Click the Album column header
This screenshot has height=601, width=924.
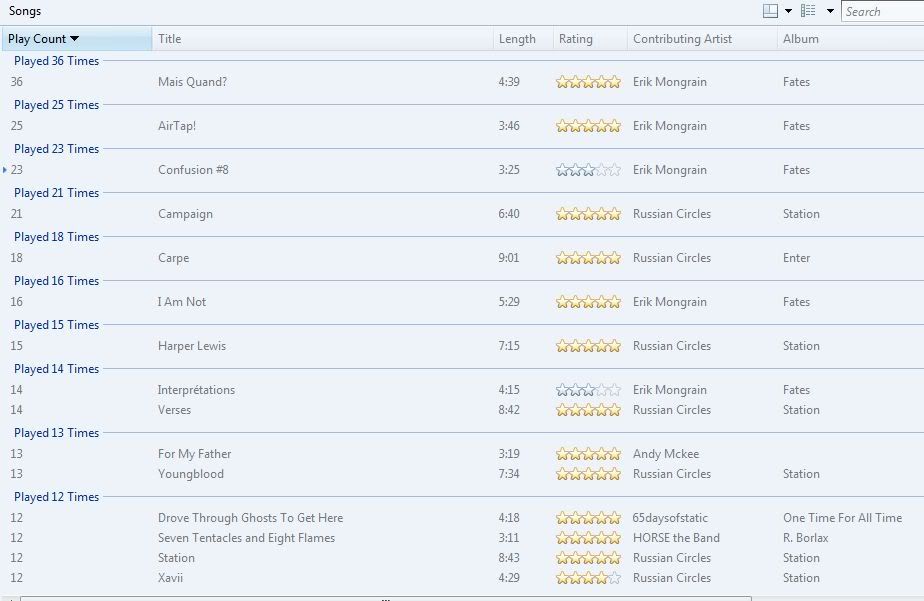pyautogui.click(x=850, y=39)
